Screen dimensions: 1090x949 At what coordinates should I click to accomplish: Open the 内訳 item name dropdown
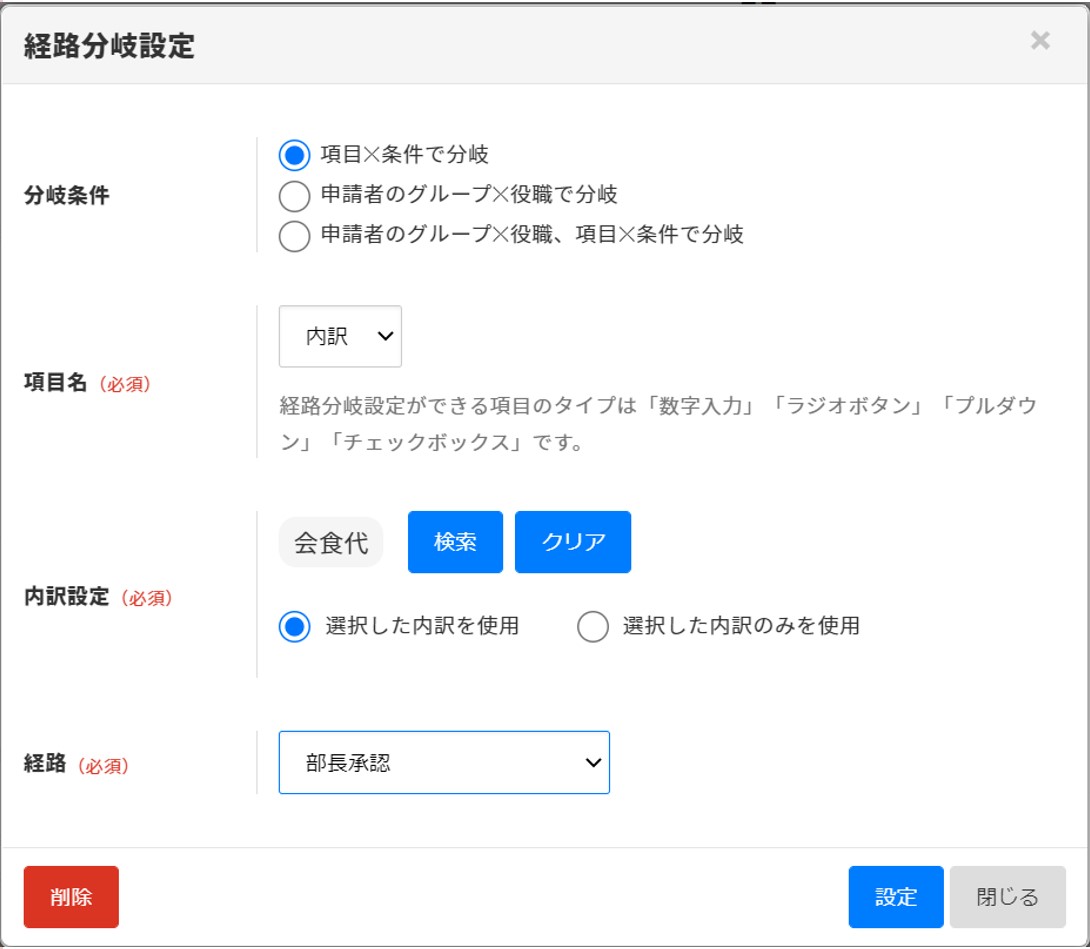pos(339,337)
